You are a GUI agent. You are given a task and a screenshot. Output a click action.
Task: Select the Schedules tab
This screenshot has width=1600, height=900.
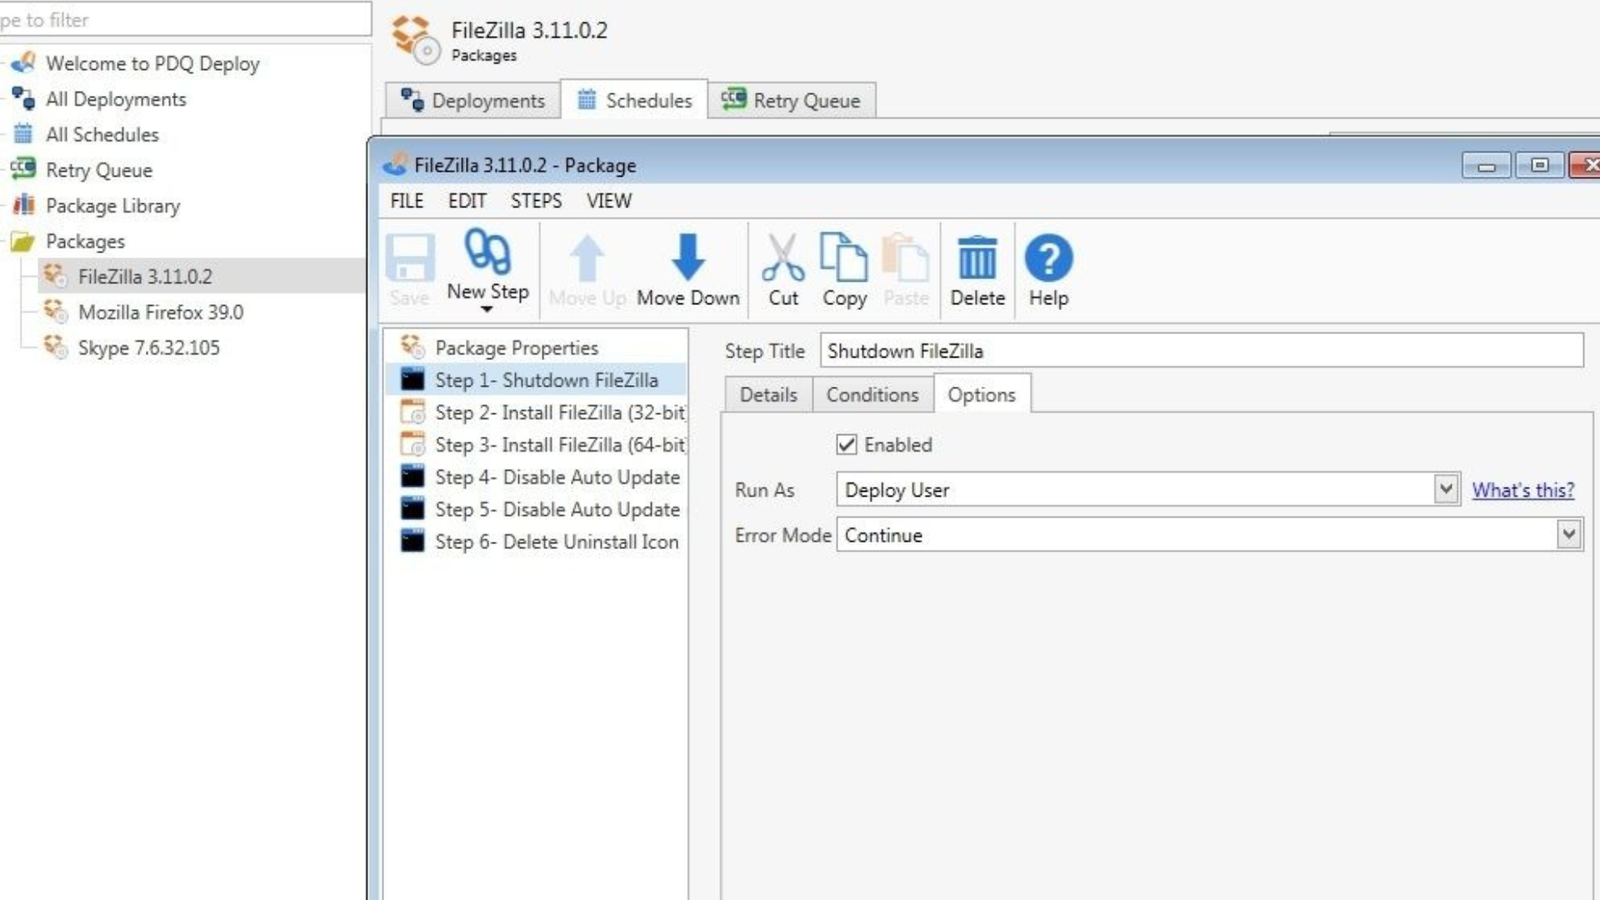point(634,100)
